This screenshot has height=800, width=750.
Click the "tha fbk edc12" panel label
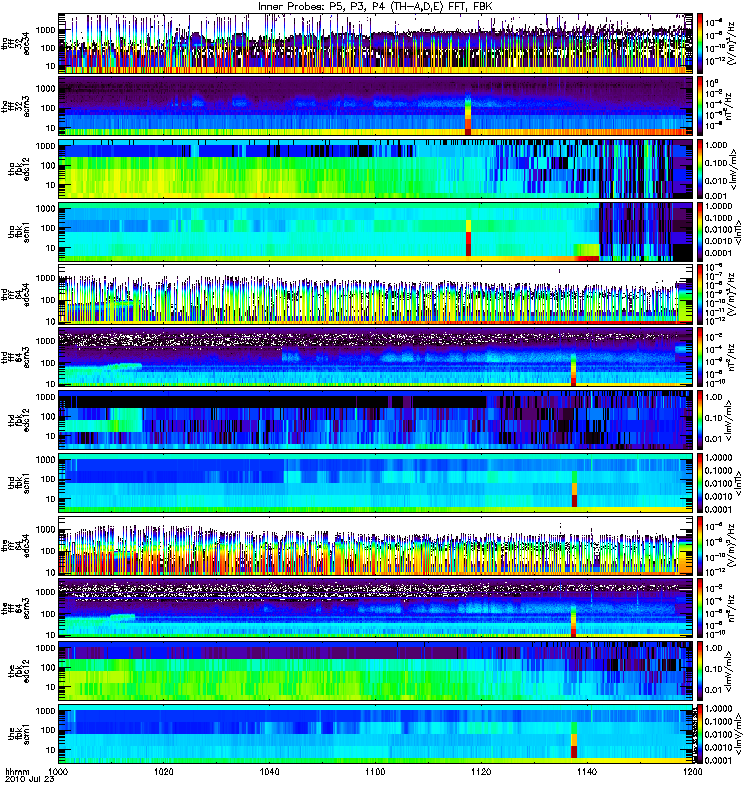[19, 169]
